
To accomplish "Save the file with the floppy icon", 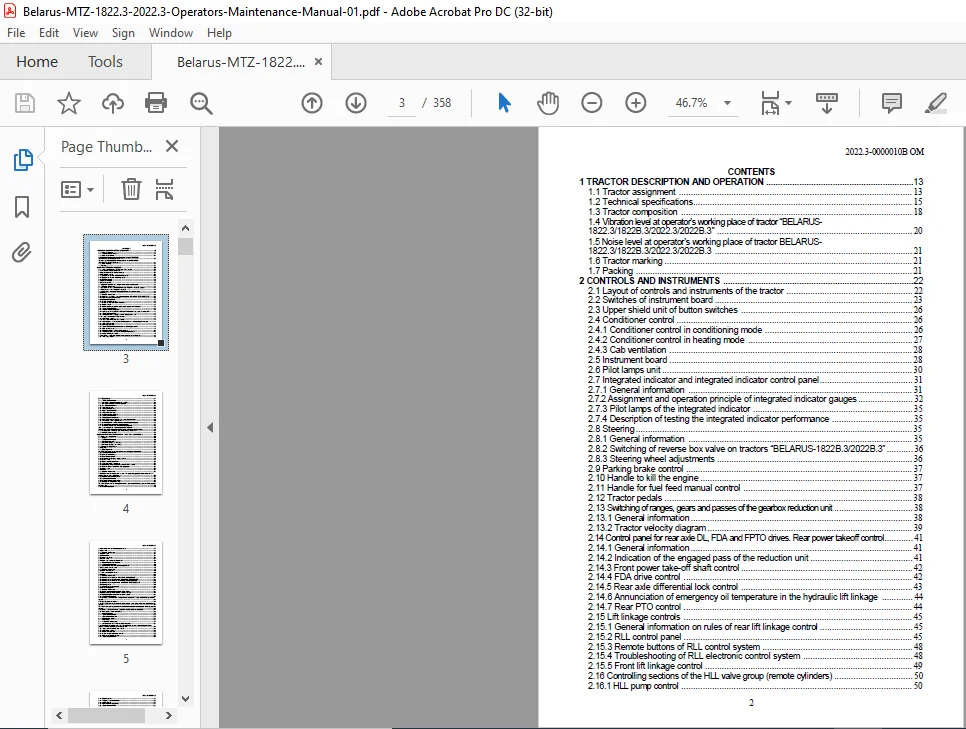I will (25, 103).
